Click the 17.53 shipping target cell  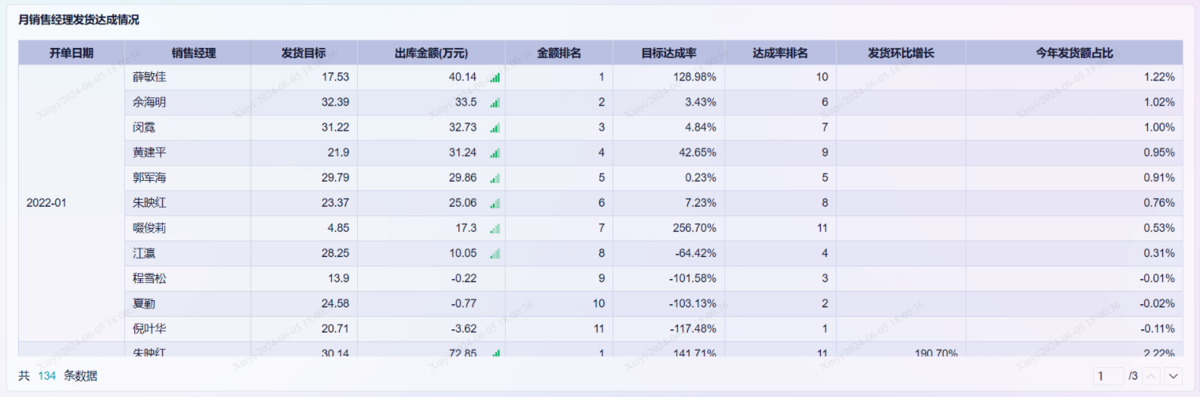[304, 77]
